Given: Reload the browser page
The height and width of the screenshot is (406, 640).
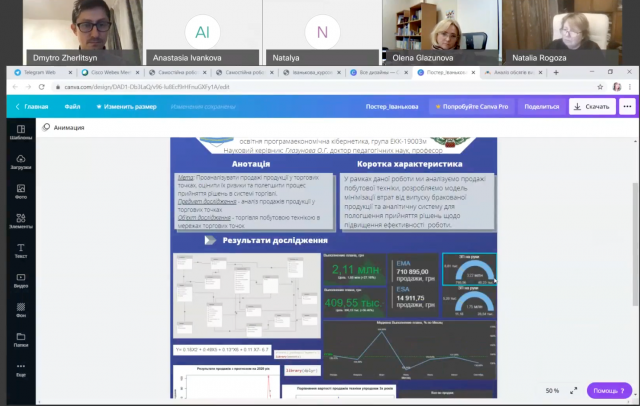Looking at the screenshot, I should tap(41, 87).
